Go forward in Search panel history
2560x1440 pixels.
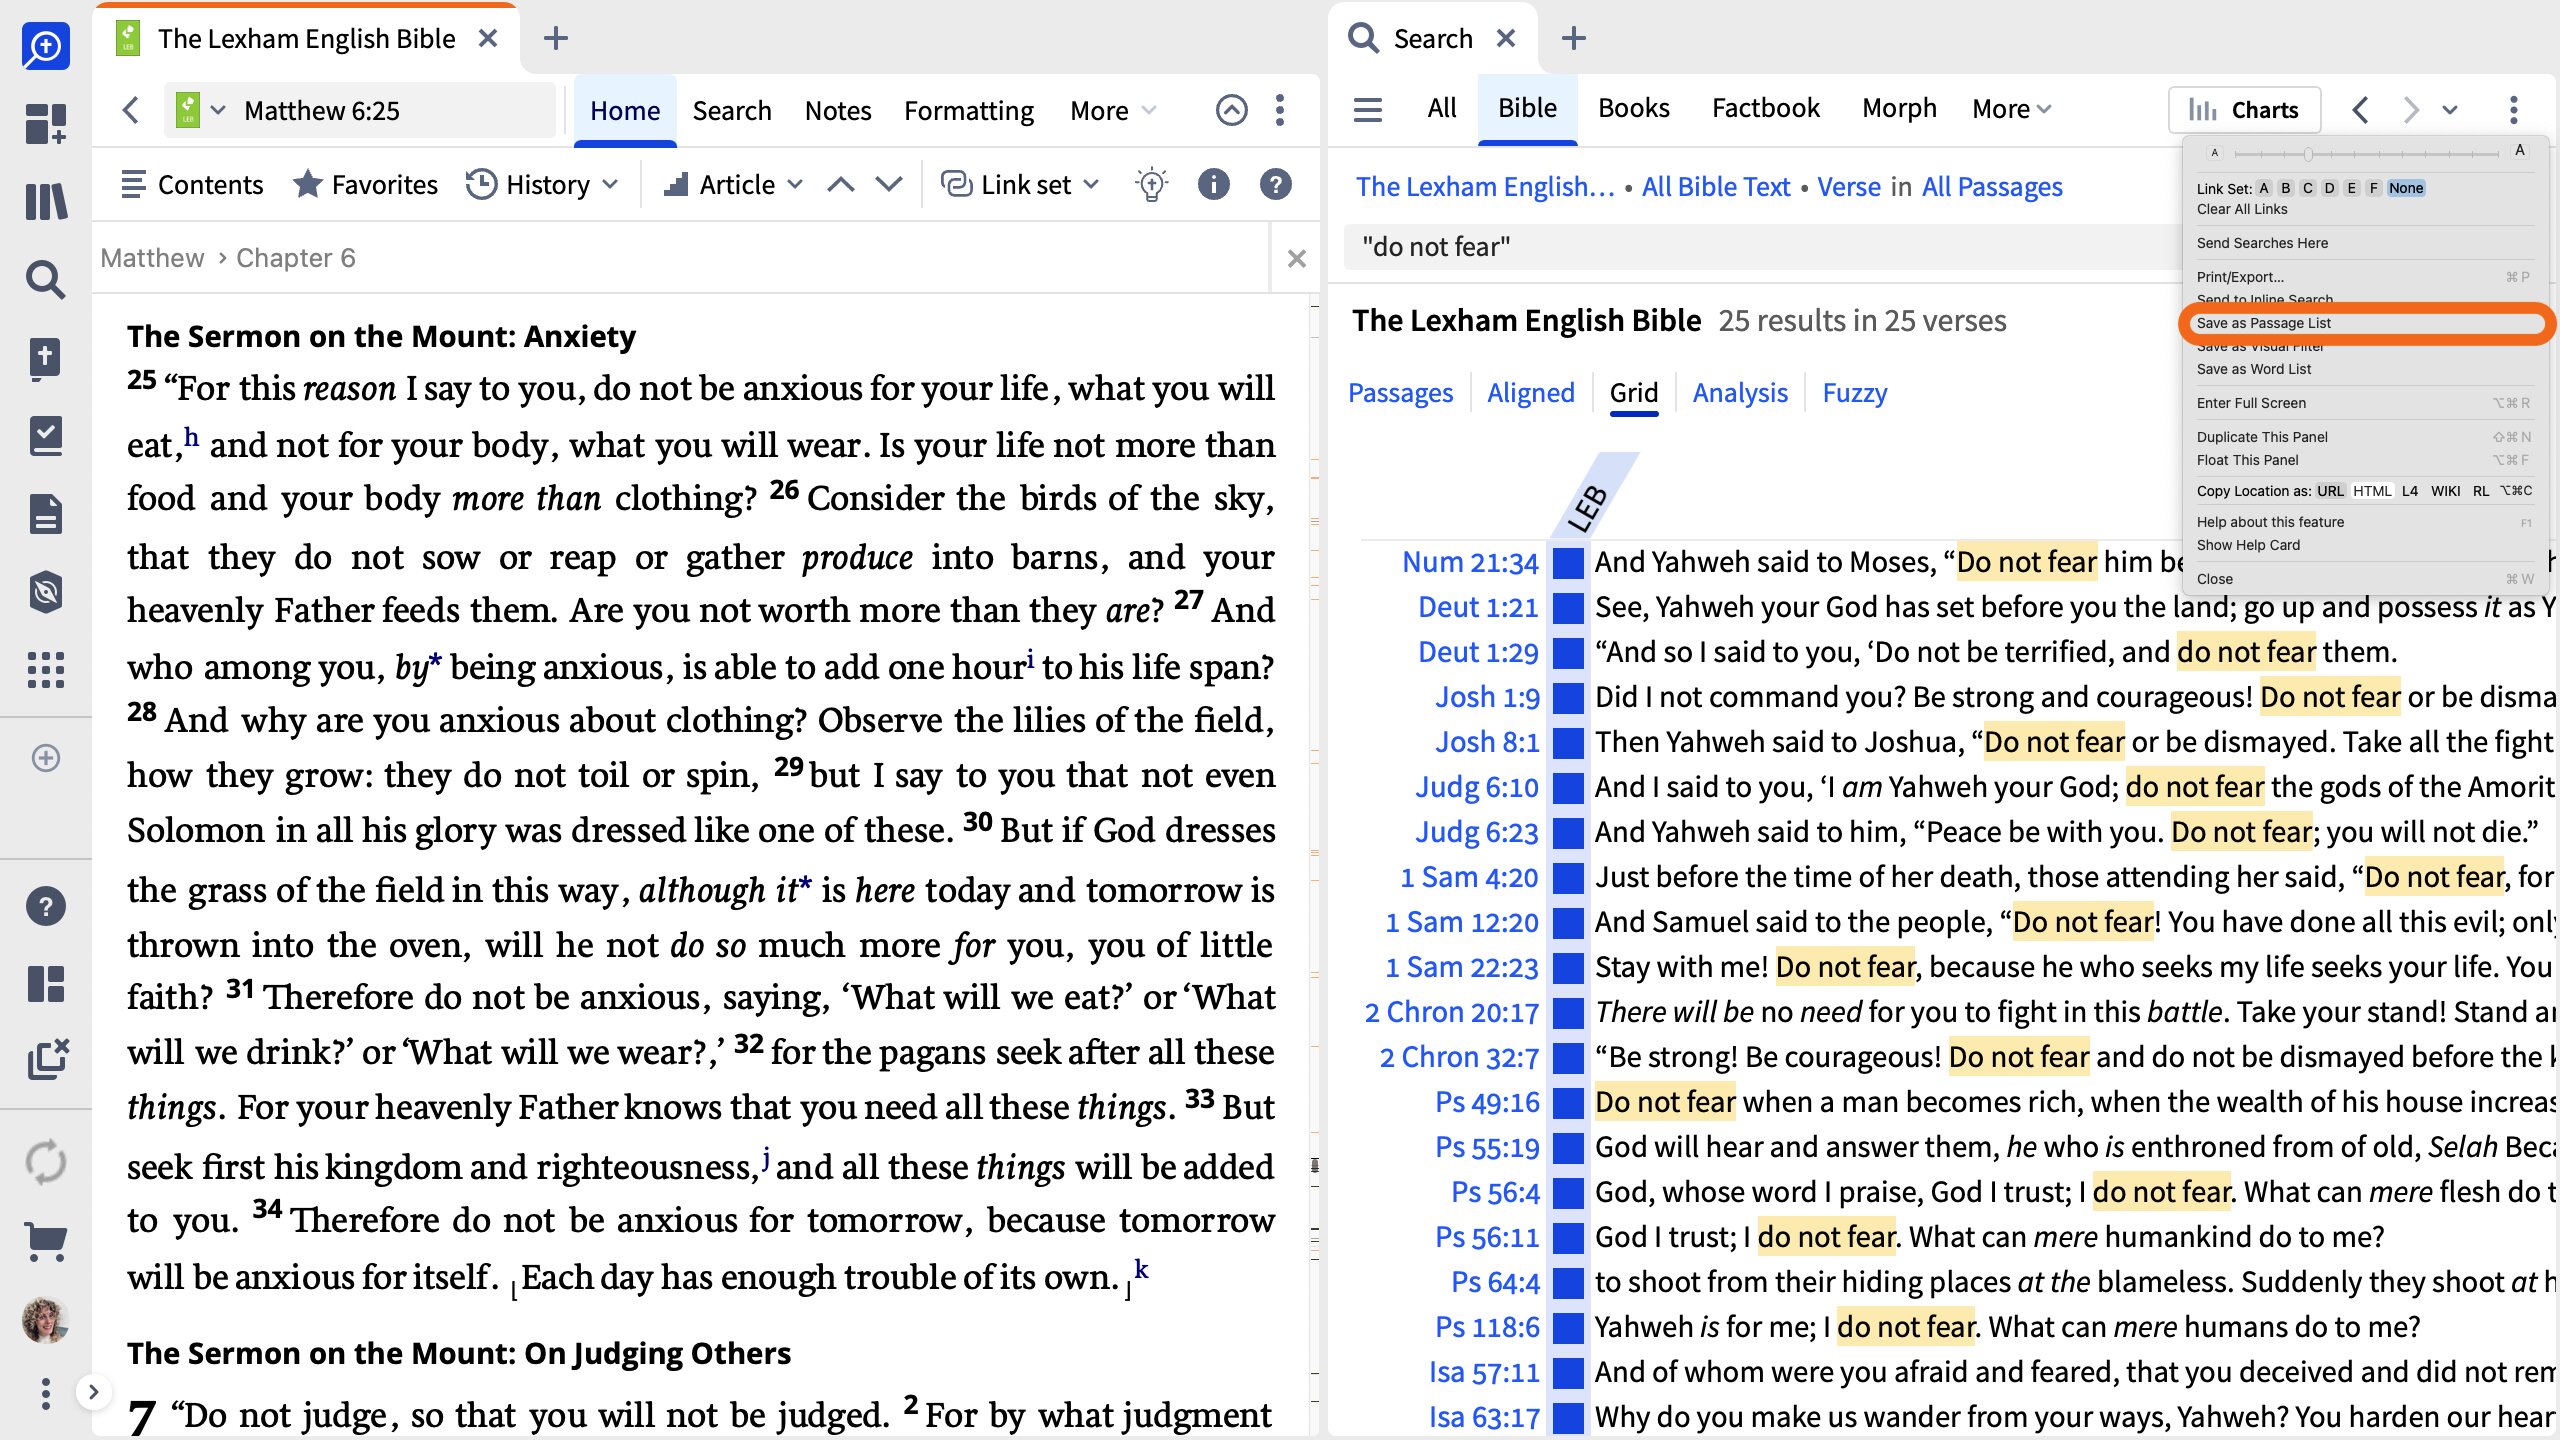click(x=2411, y=110)
